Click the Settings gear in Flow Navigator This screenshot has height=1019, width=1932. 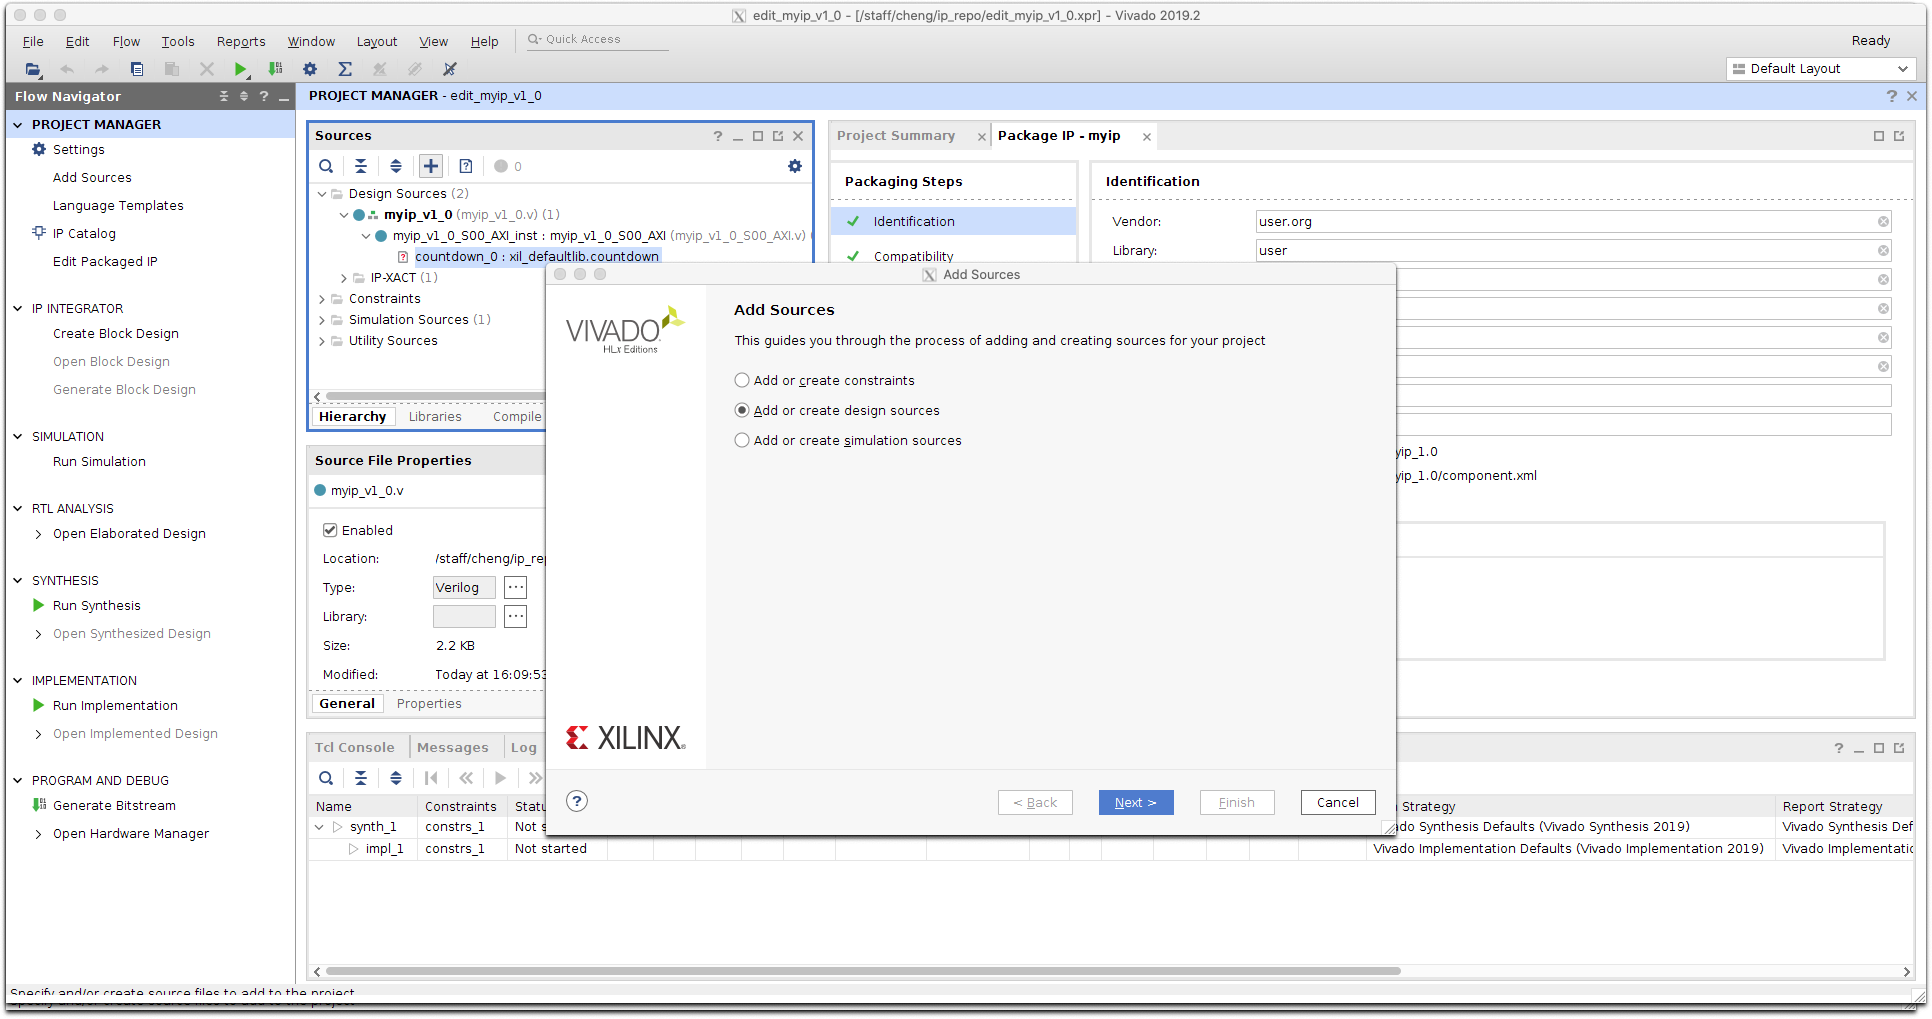39,149
